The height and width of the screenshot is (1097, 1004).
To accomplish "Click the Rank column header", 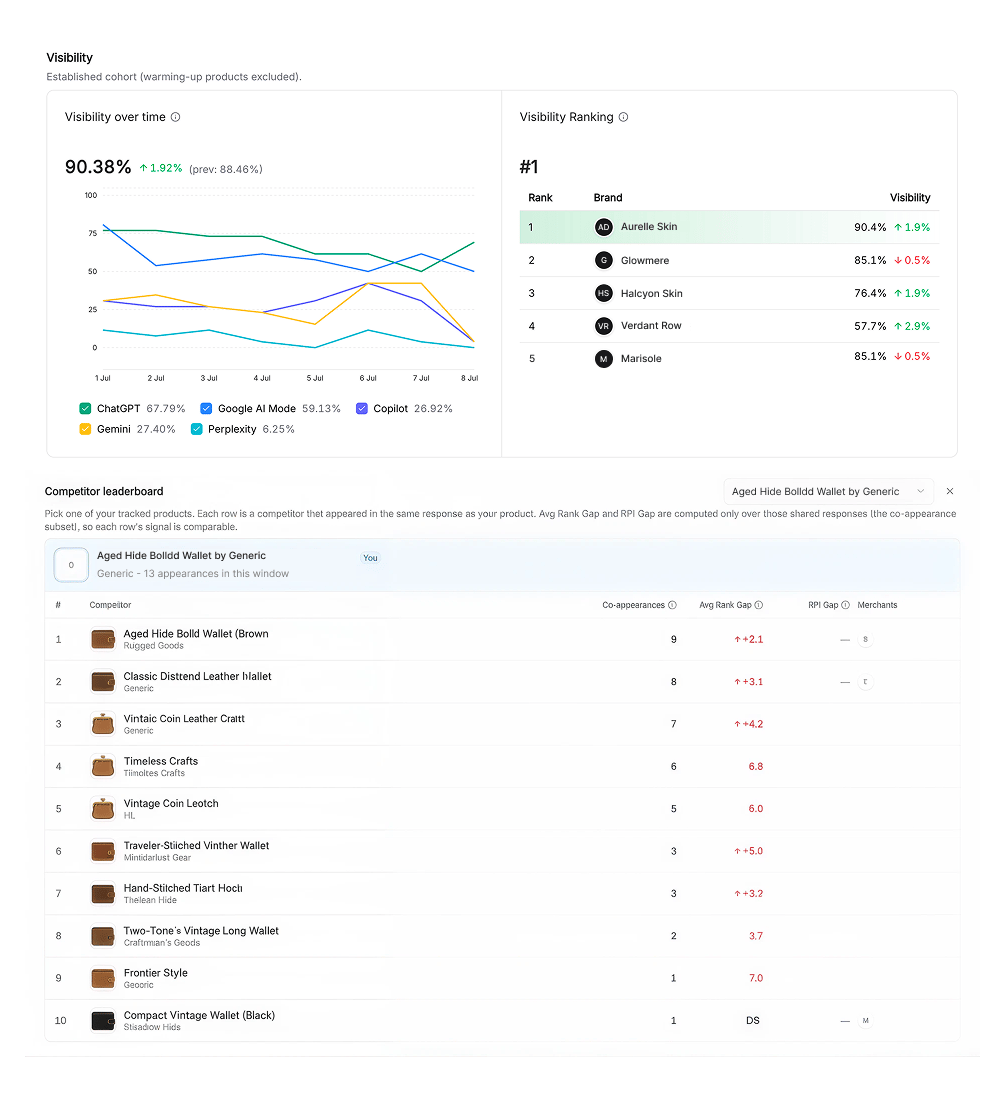I will pyautogui.click(x=540, y=198).
